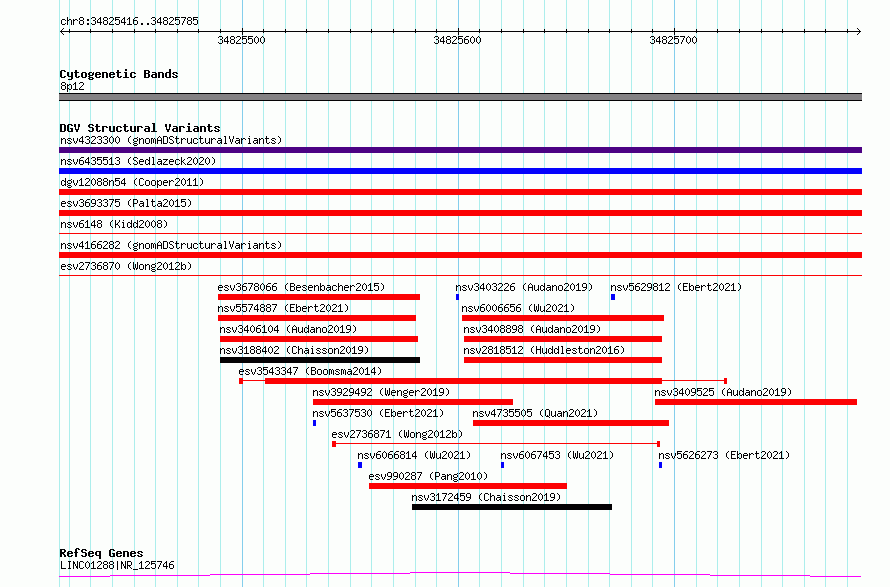Open variant nsv5574887 (Ebert2021)
The image size is (890, 587).
[x=283, y=308]
